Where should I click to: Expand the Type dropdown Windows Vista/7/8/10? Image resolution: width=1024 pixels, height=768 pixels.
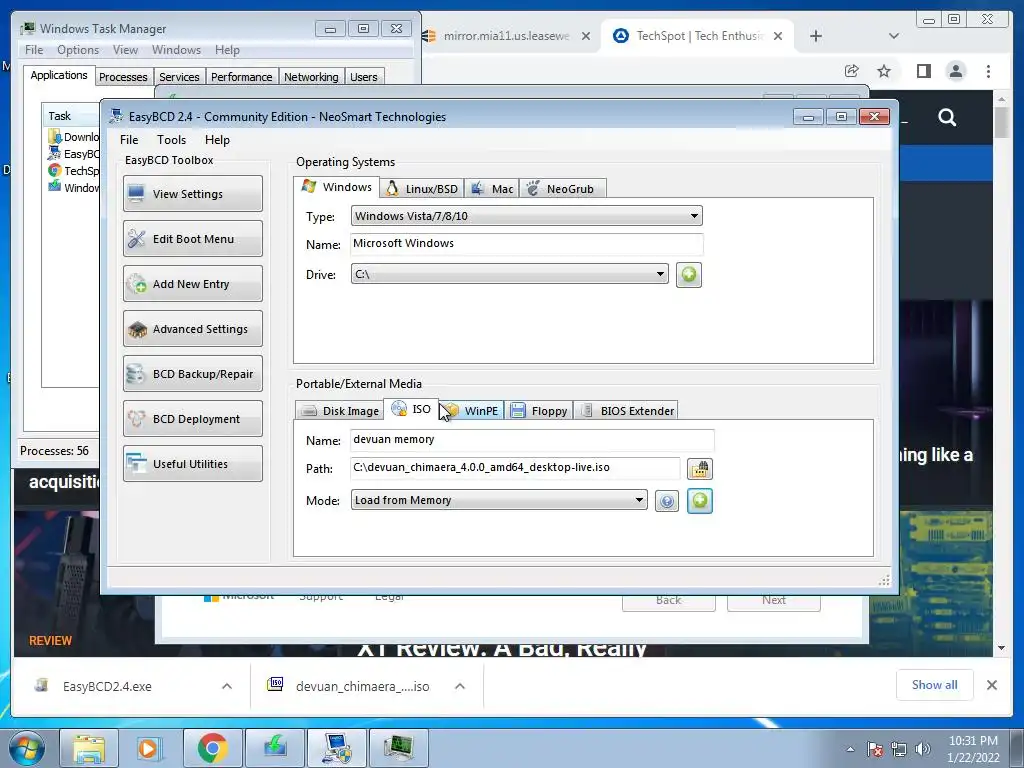(526, 216)
